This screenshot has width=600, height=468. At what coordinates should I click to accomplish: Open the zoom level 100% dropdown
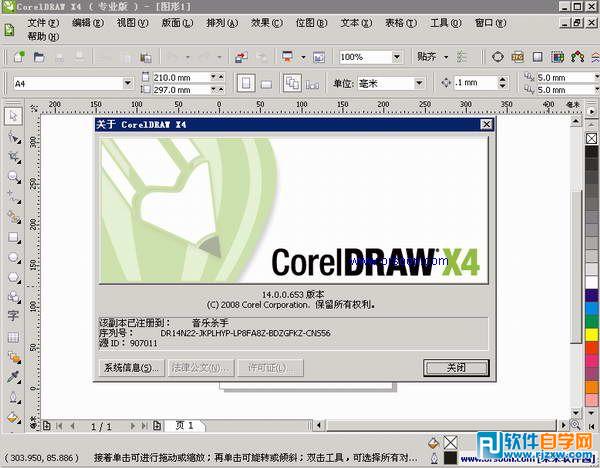tap(396, 57)
